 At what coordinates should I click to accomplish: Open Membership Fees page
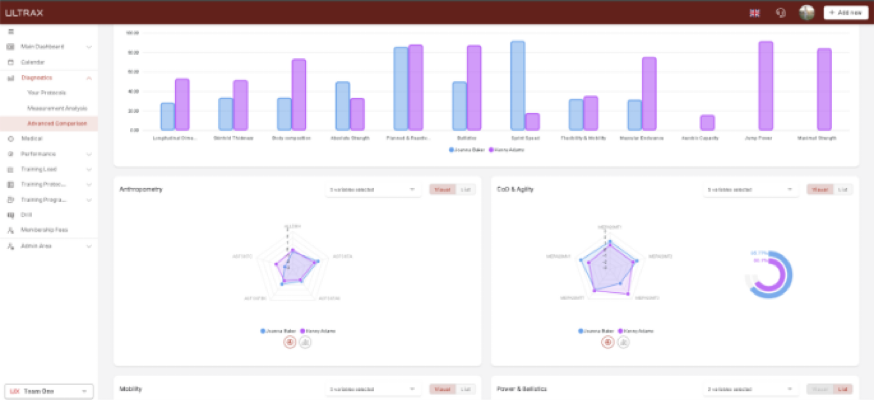click(x=43, y=230)
